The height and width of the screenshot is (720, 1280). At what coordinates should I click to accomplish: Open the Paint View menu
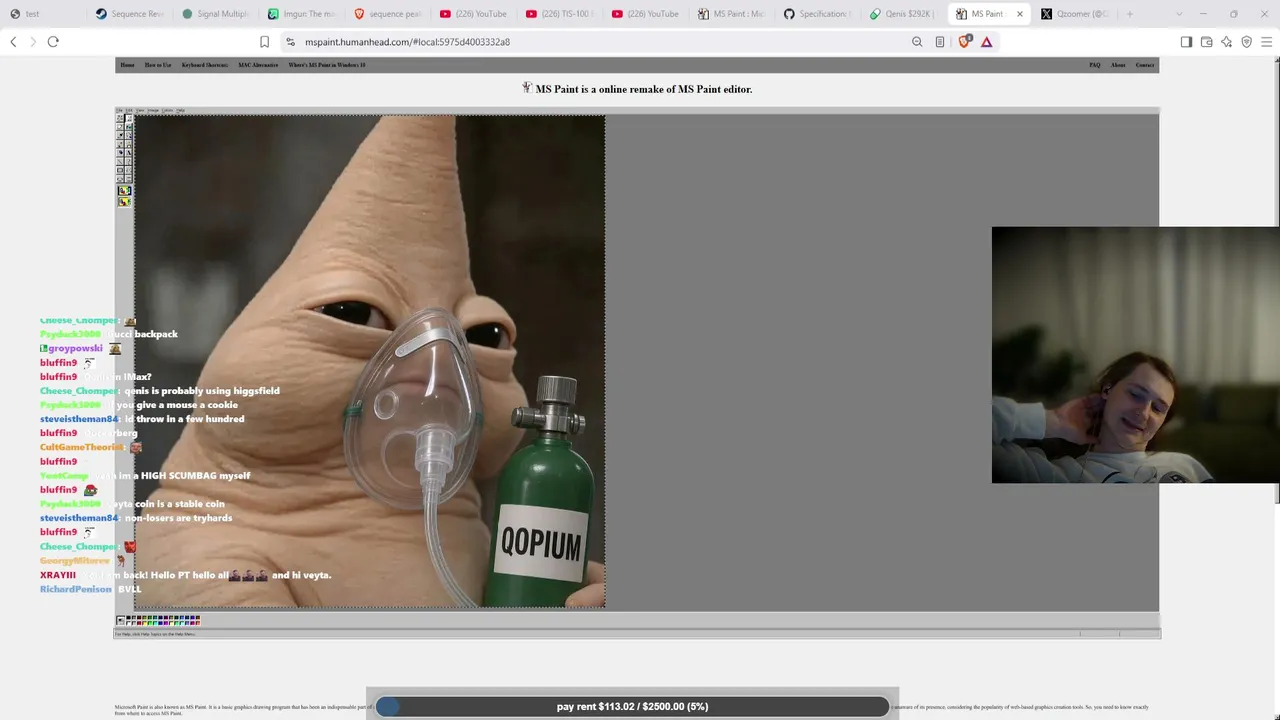(140, 110)
